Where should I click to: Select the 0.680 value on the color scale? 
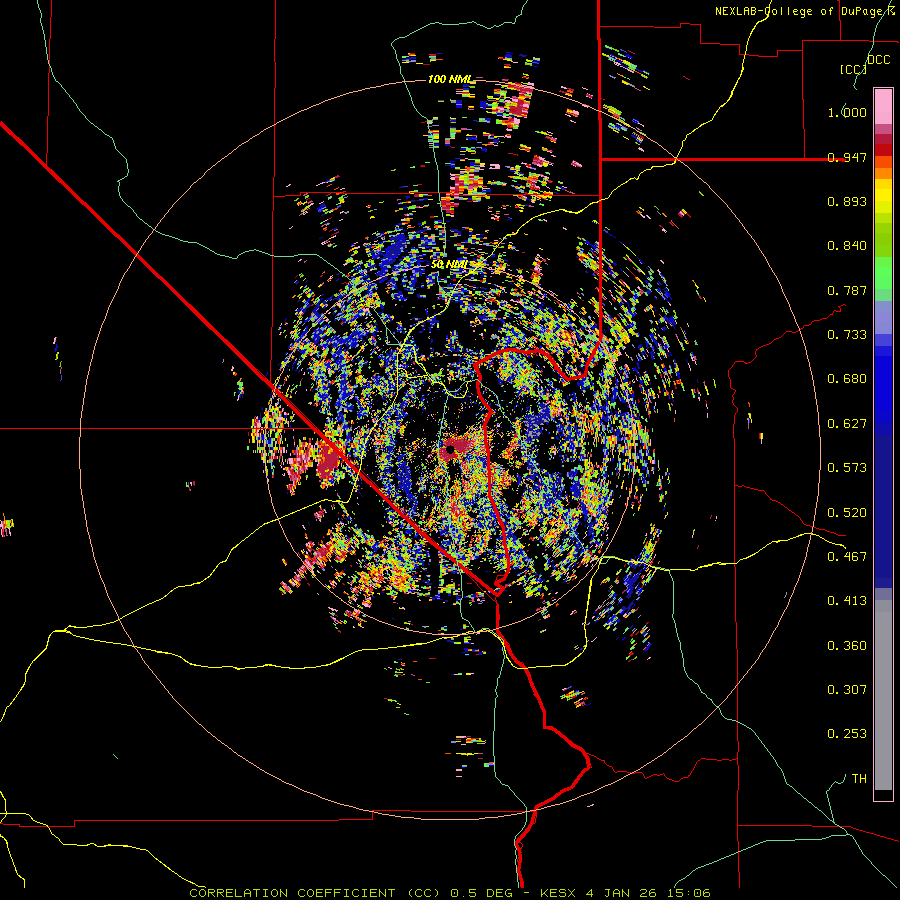tap(847, 379)
